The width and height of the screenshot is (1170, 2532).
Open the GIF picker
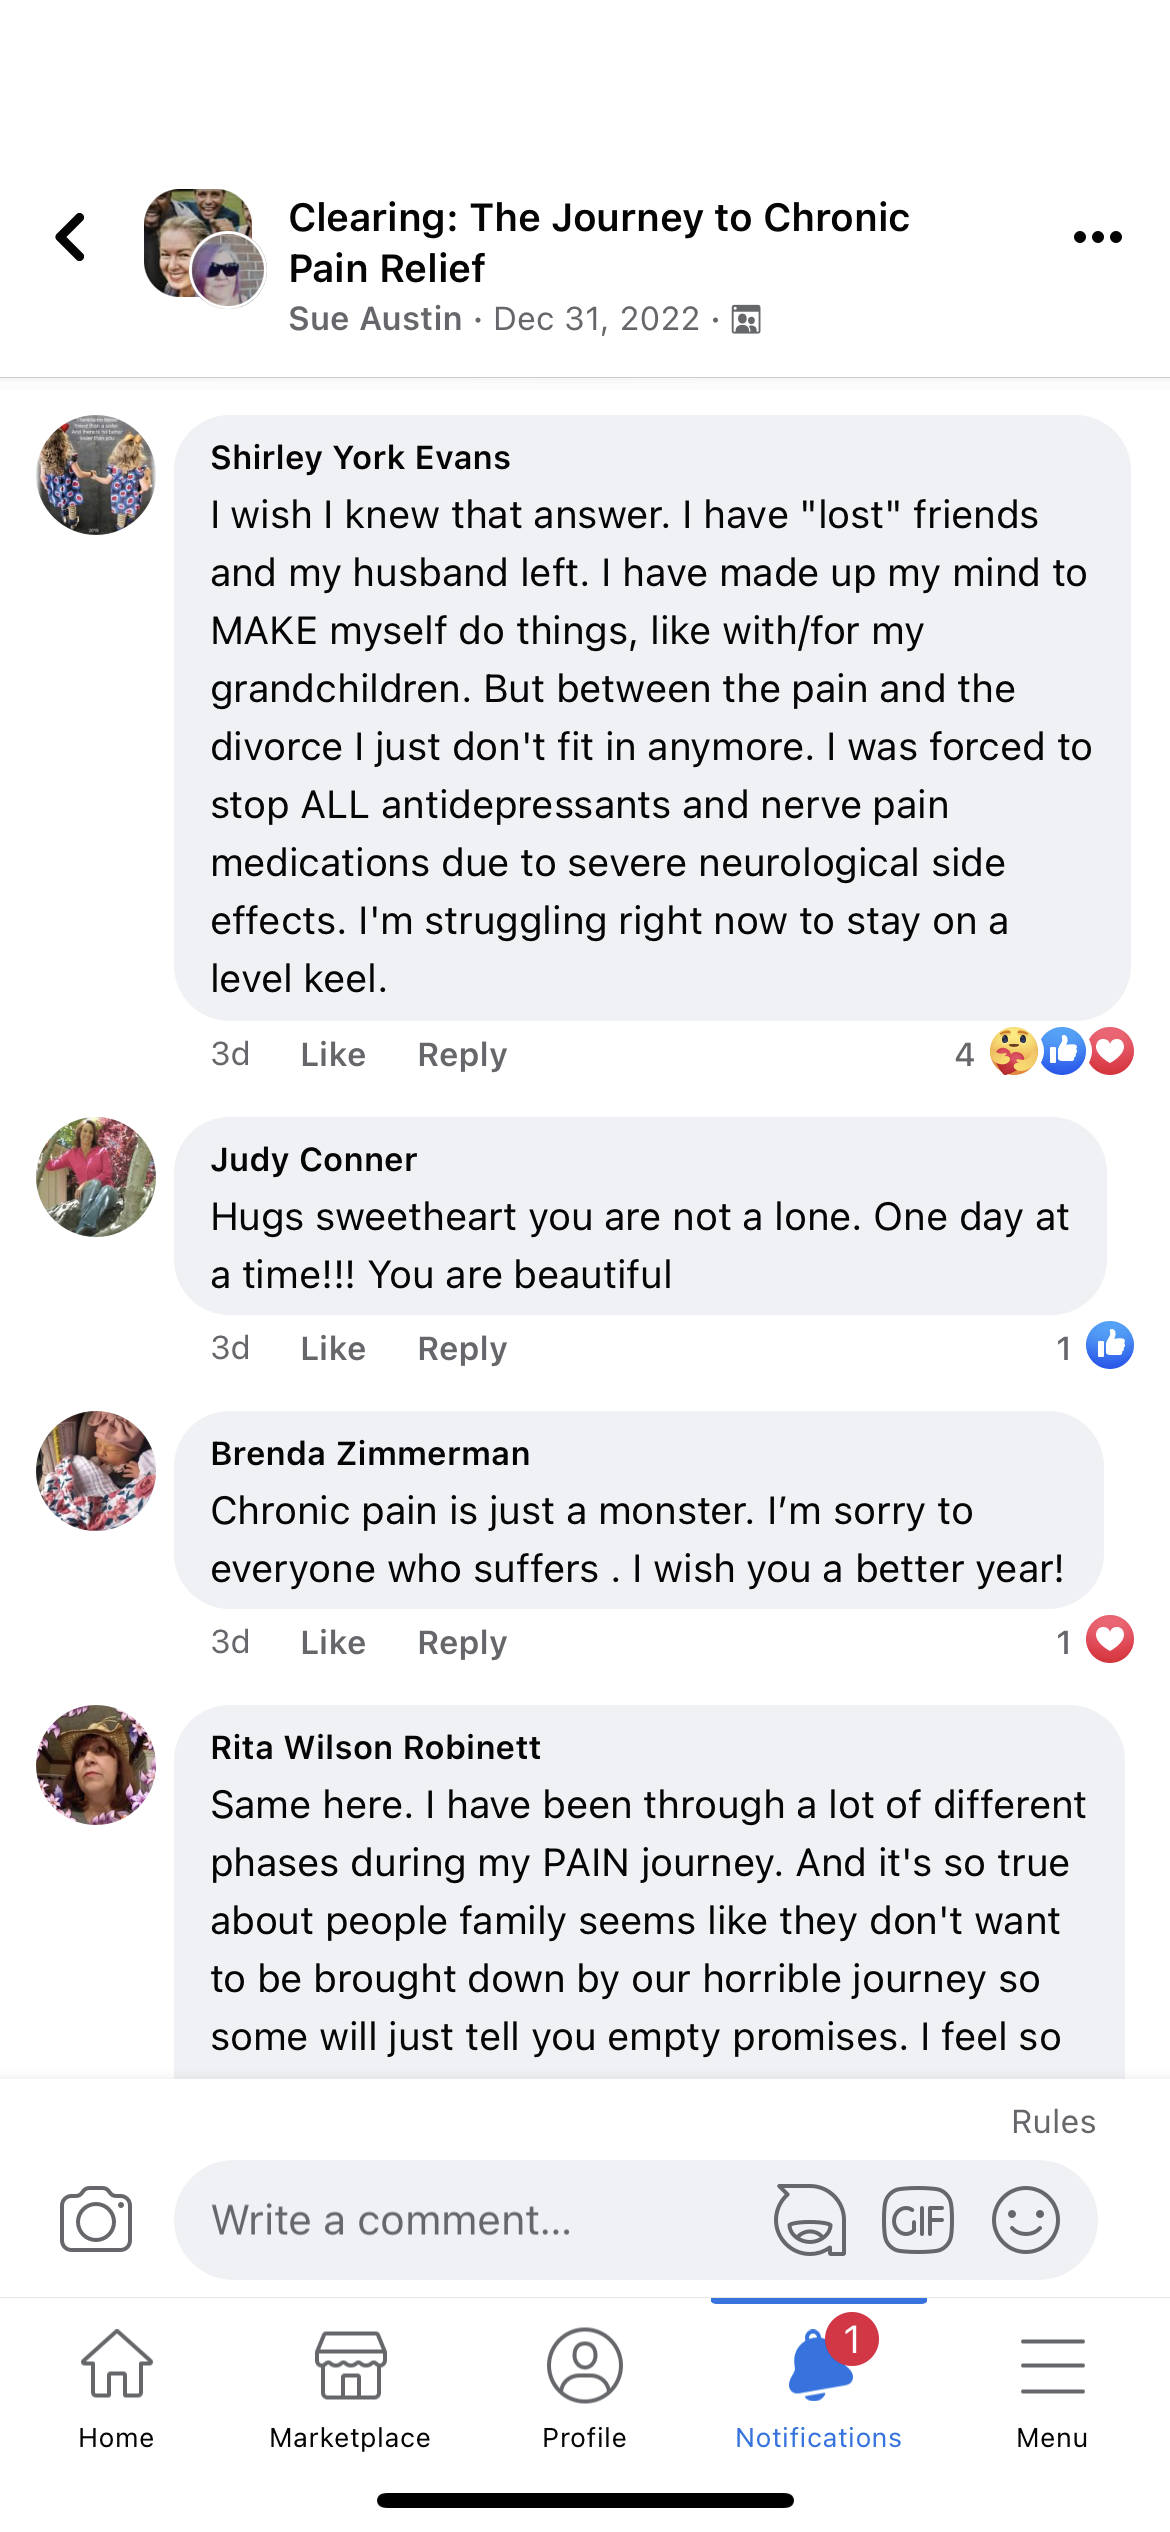(x=917, y=2220)
